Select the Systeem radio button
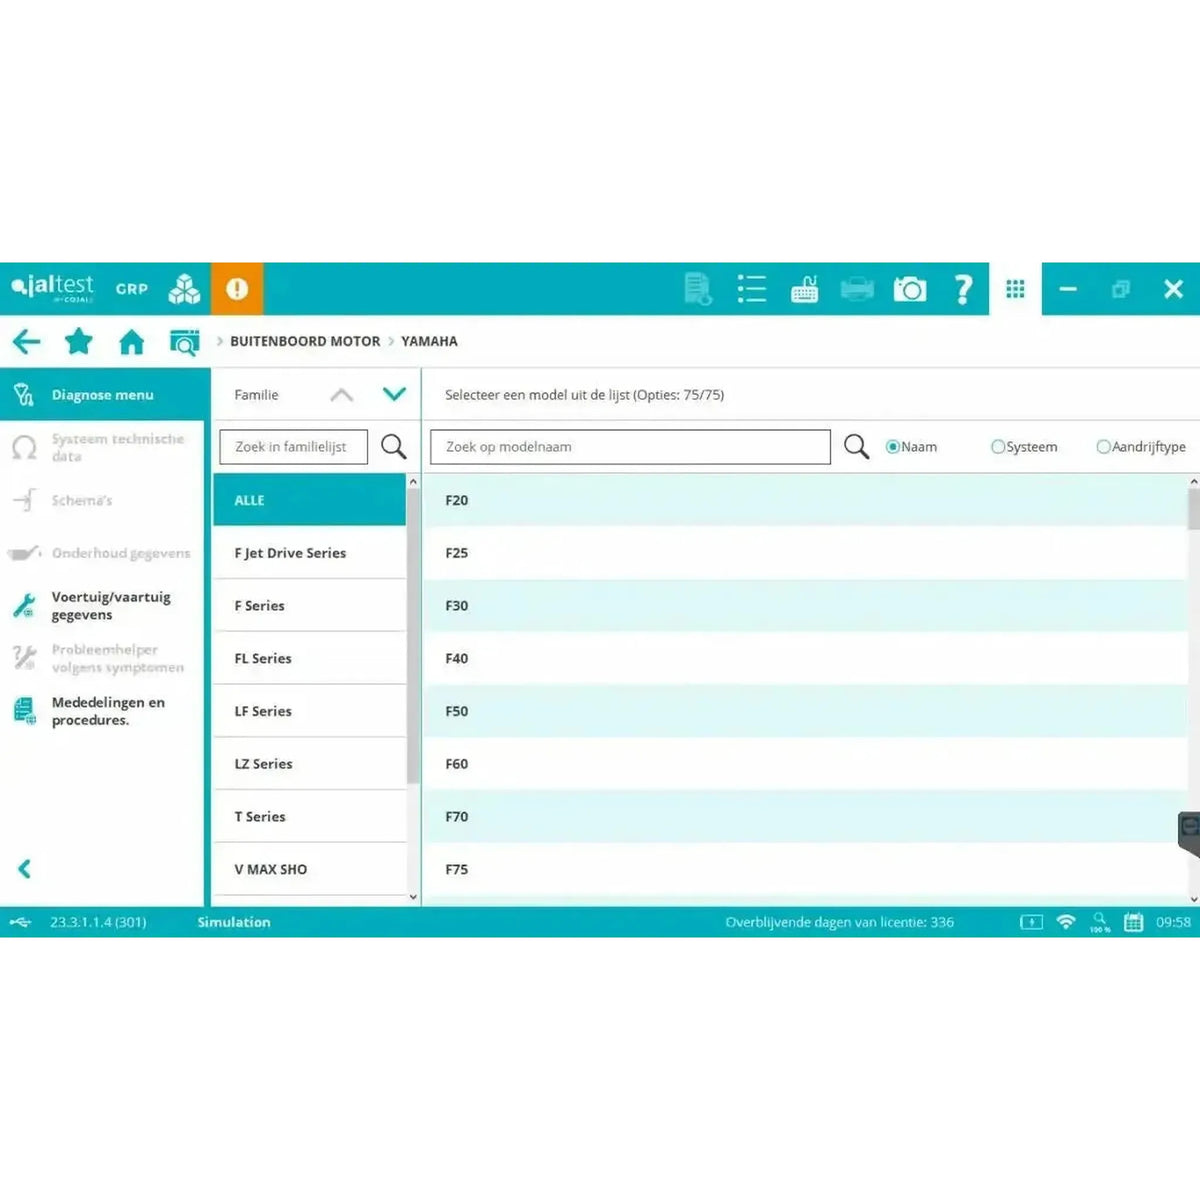 click(x=997, y=447)
